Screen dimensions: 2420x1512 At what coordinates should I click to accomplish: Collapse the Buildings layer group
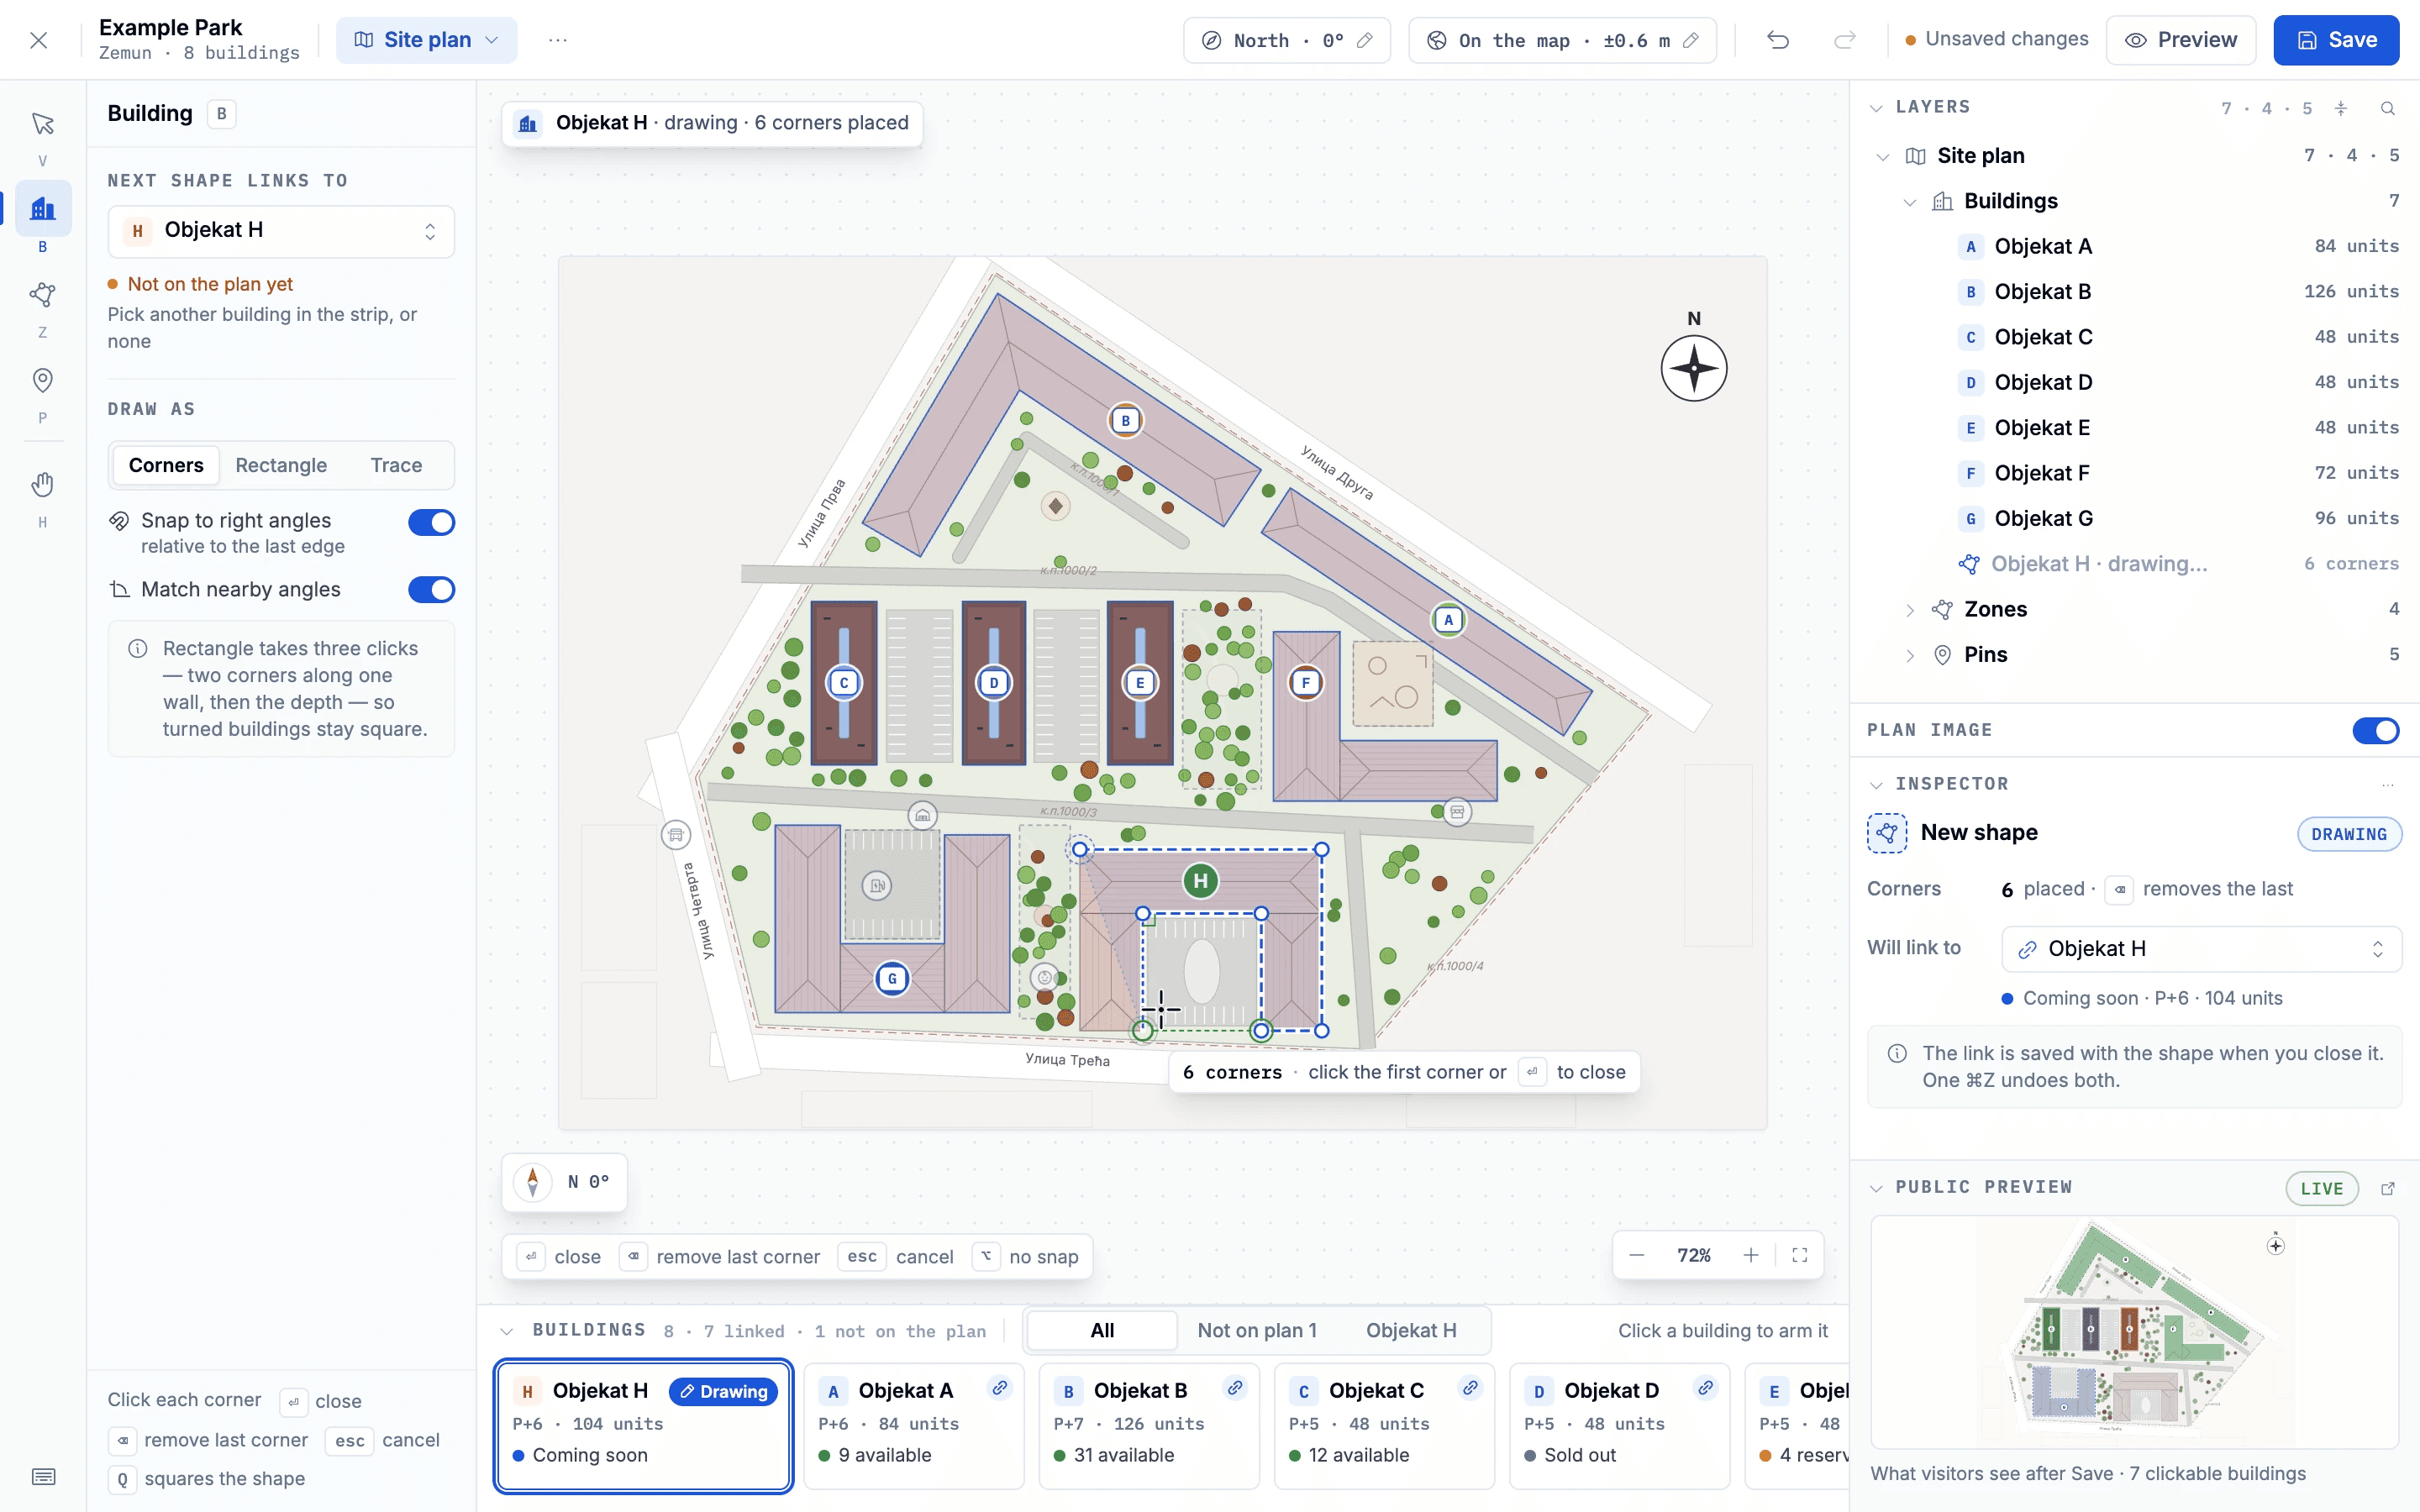point(1910,202)
